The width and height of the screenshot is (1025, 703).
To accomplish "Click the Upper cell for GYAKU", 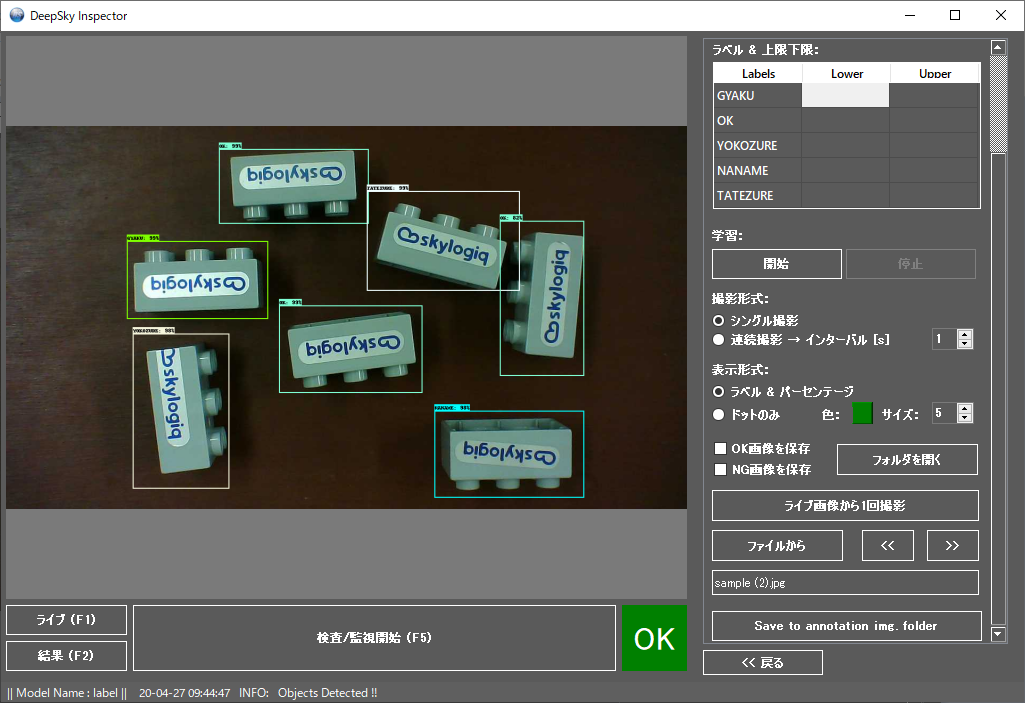I will [x=934, y=95].
